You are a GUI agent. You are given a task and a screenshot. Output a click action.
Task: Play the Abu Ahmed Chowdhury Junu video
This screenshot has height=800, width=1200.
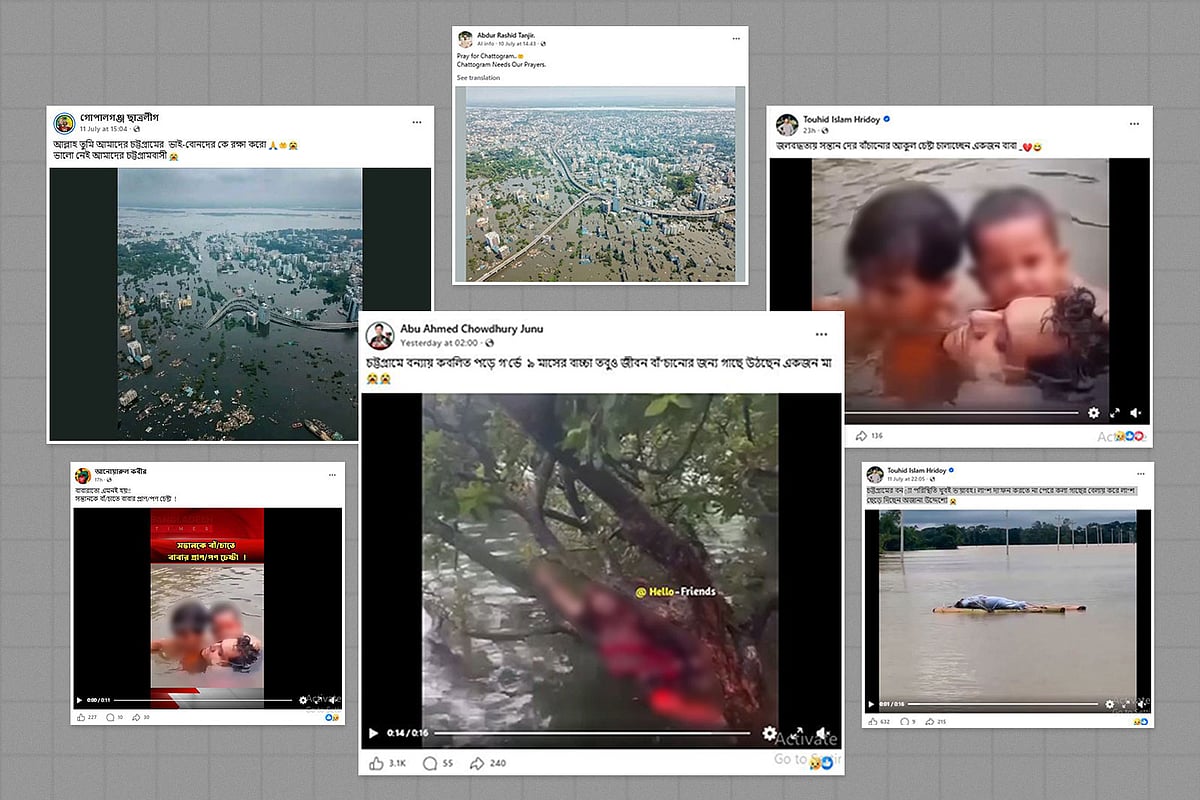(x=374, y=733)
